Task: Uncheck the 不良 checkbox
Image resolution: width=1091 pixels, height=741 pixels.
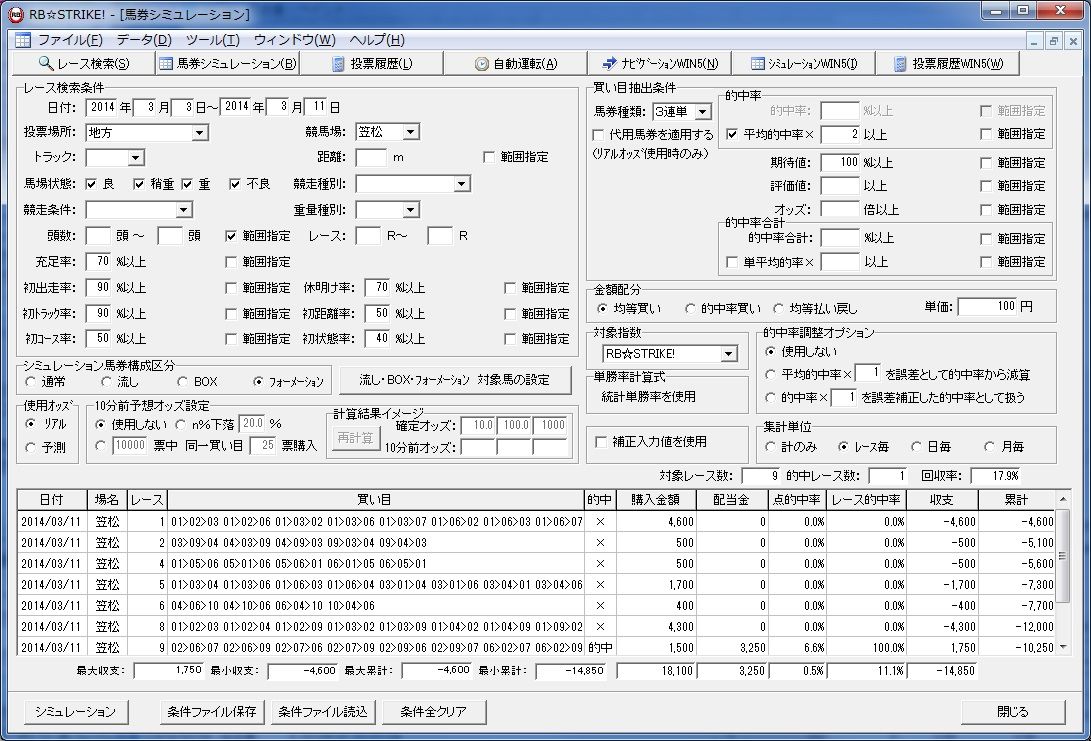Action: (234, 184)
